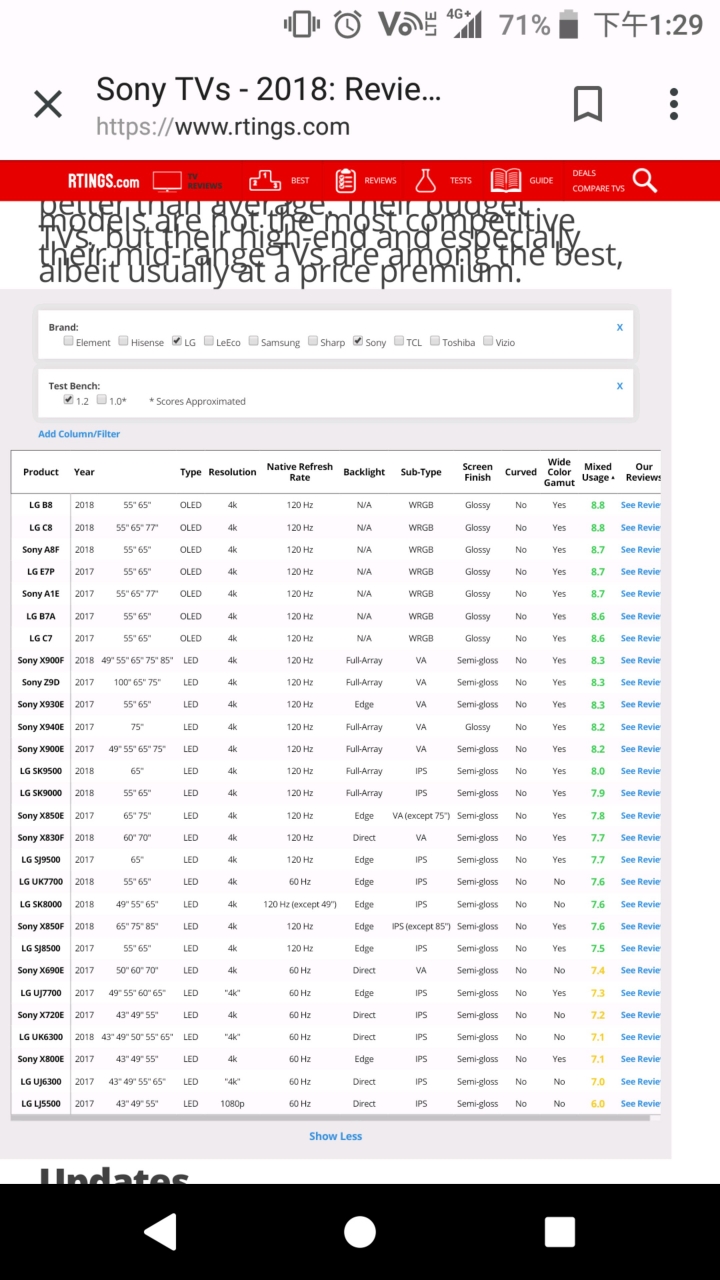The width and height of the screenshot is (720, 1280).
Task: Select the 8.8 score for LG C8
Action: (598, 527)
